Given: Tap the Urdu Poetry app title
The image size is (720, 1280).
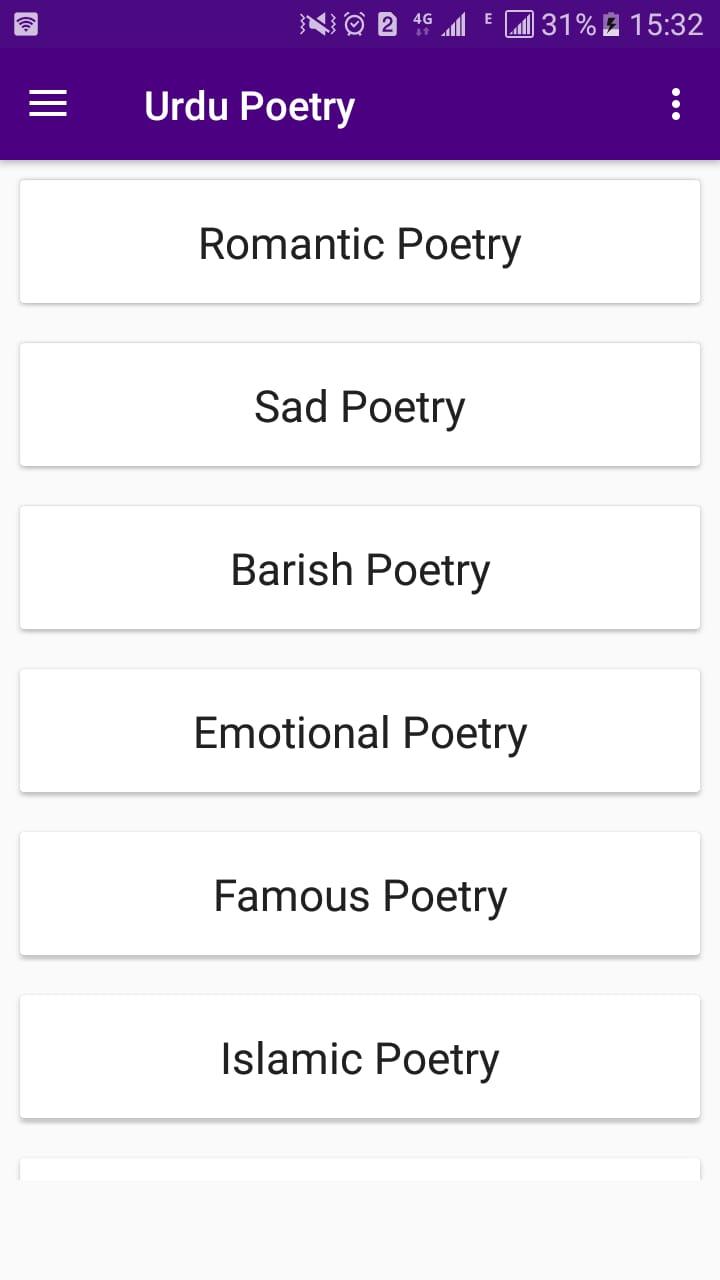Looking at the screenshot, I should point(249,106).
